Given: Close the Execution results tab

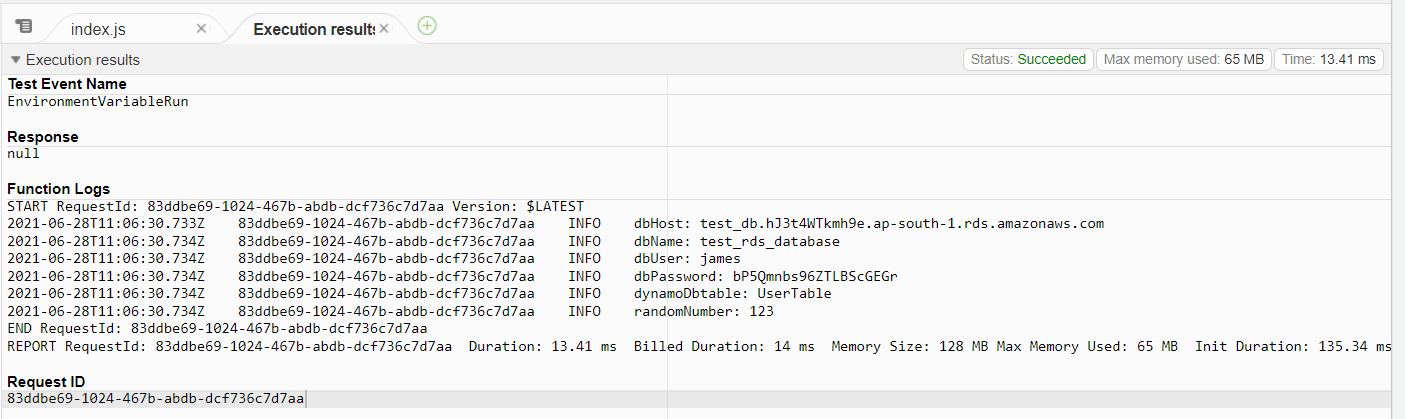Looking at the screenshot, I should 383,29.
